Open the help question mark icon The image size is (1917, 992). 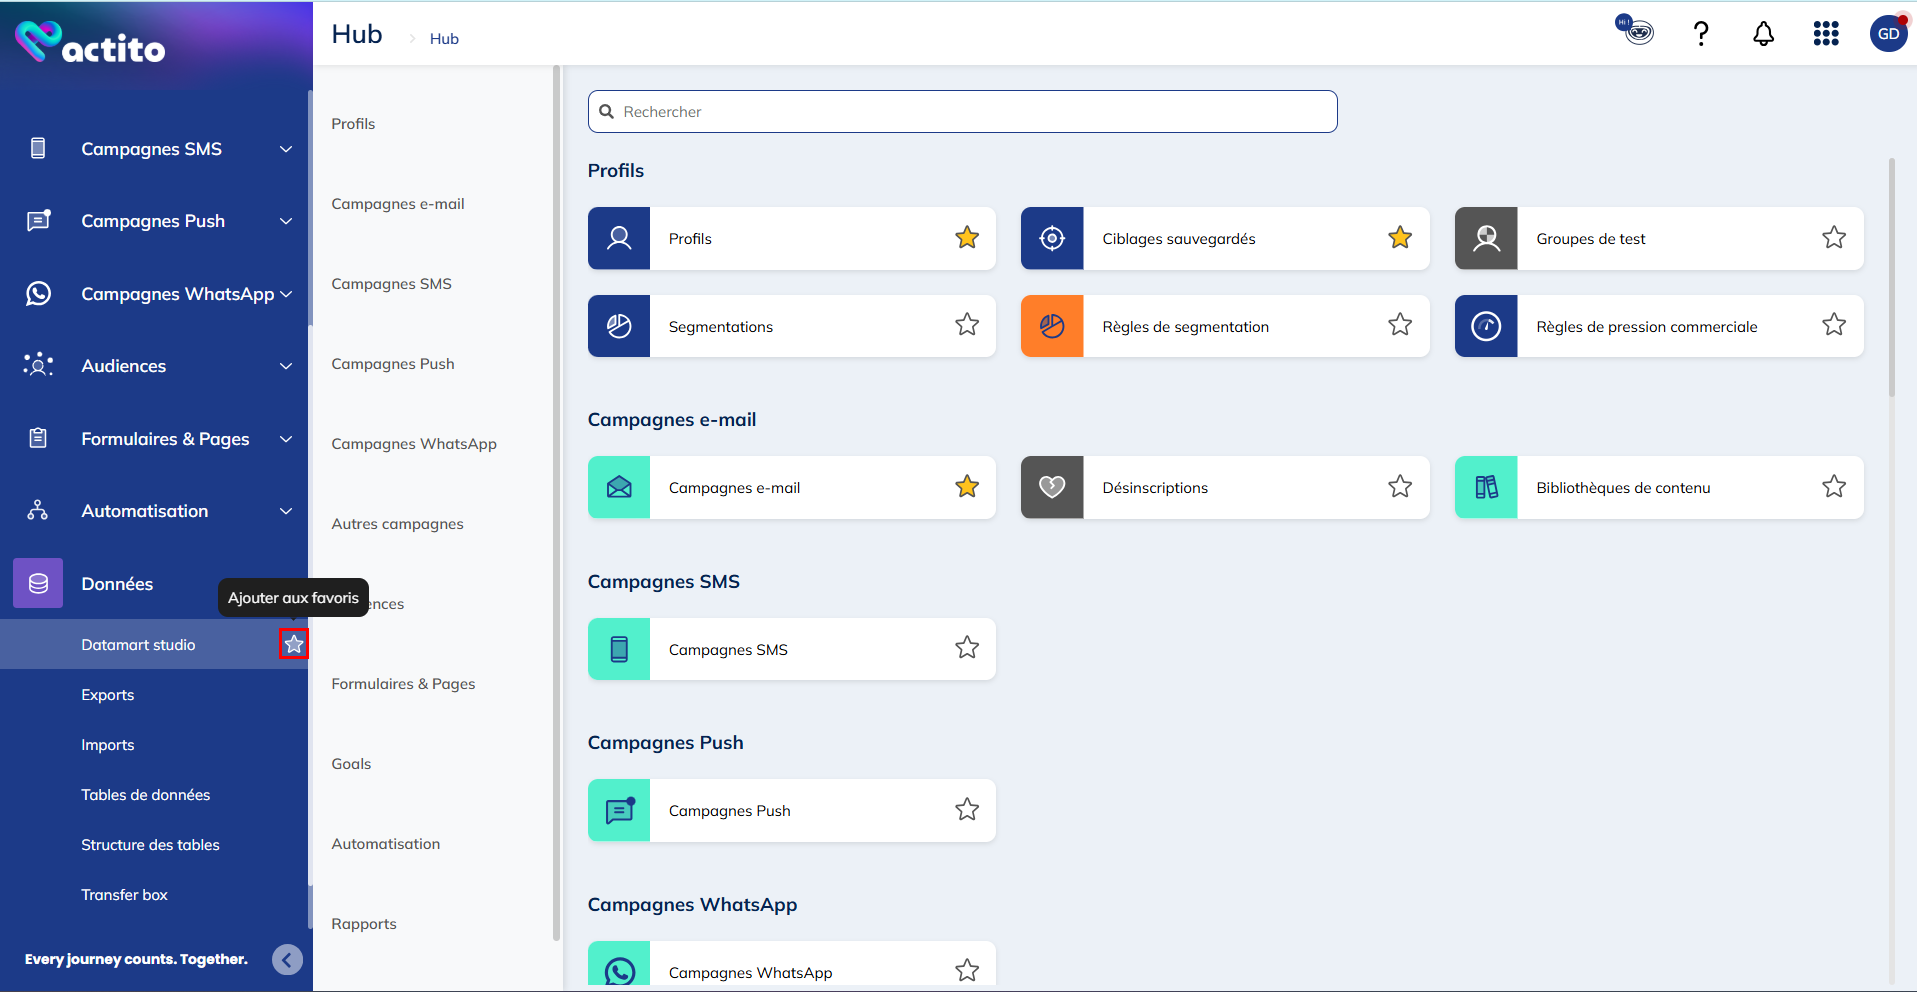point(1700,34)
